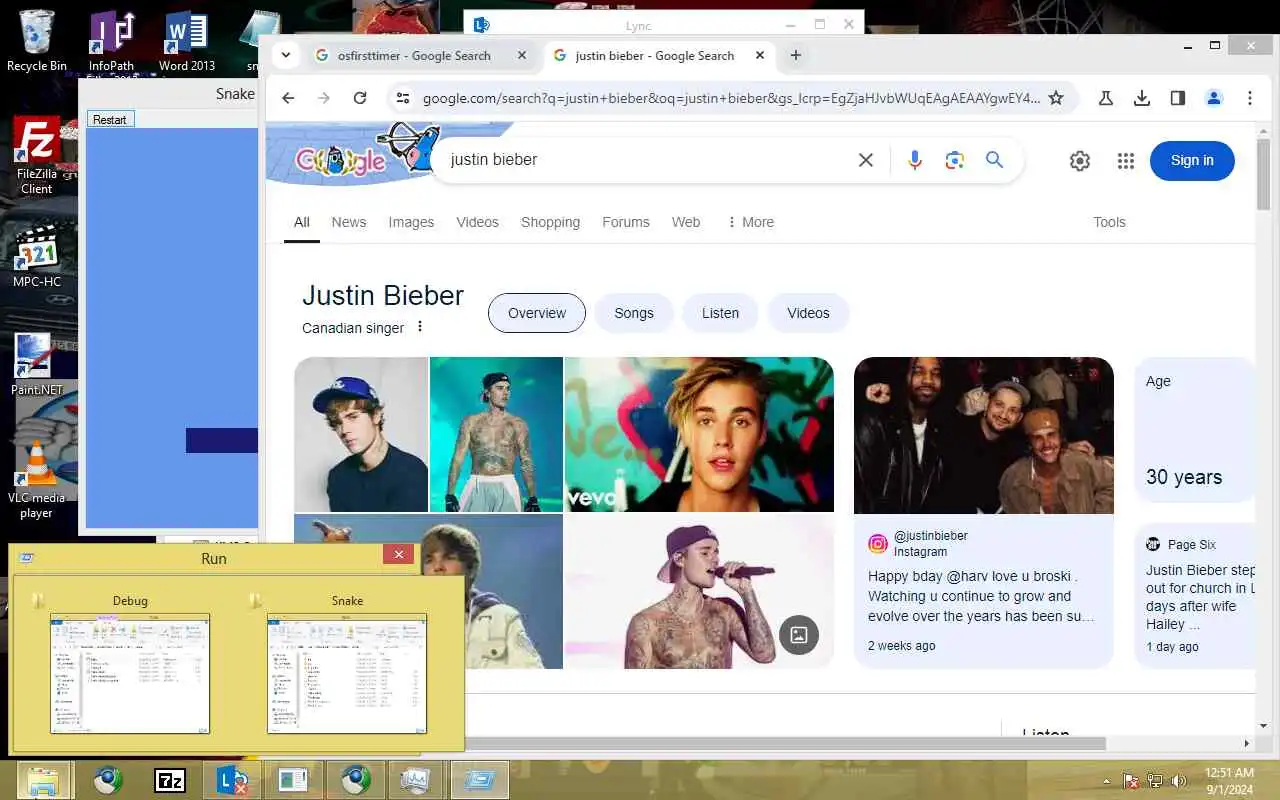Image resolution: width=1280 pixels, height=800 pixels.
Task: Toggle Chrome side panel icon
Action: point(1178,98)
